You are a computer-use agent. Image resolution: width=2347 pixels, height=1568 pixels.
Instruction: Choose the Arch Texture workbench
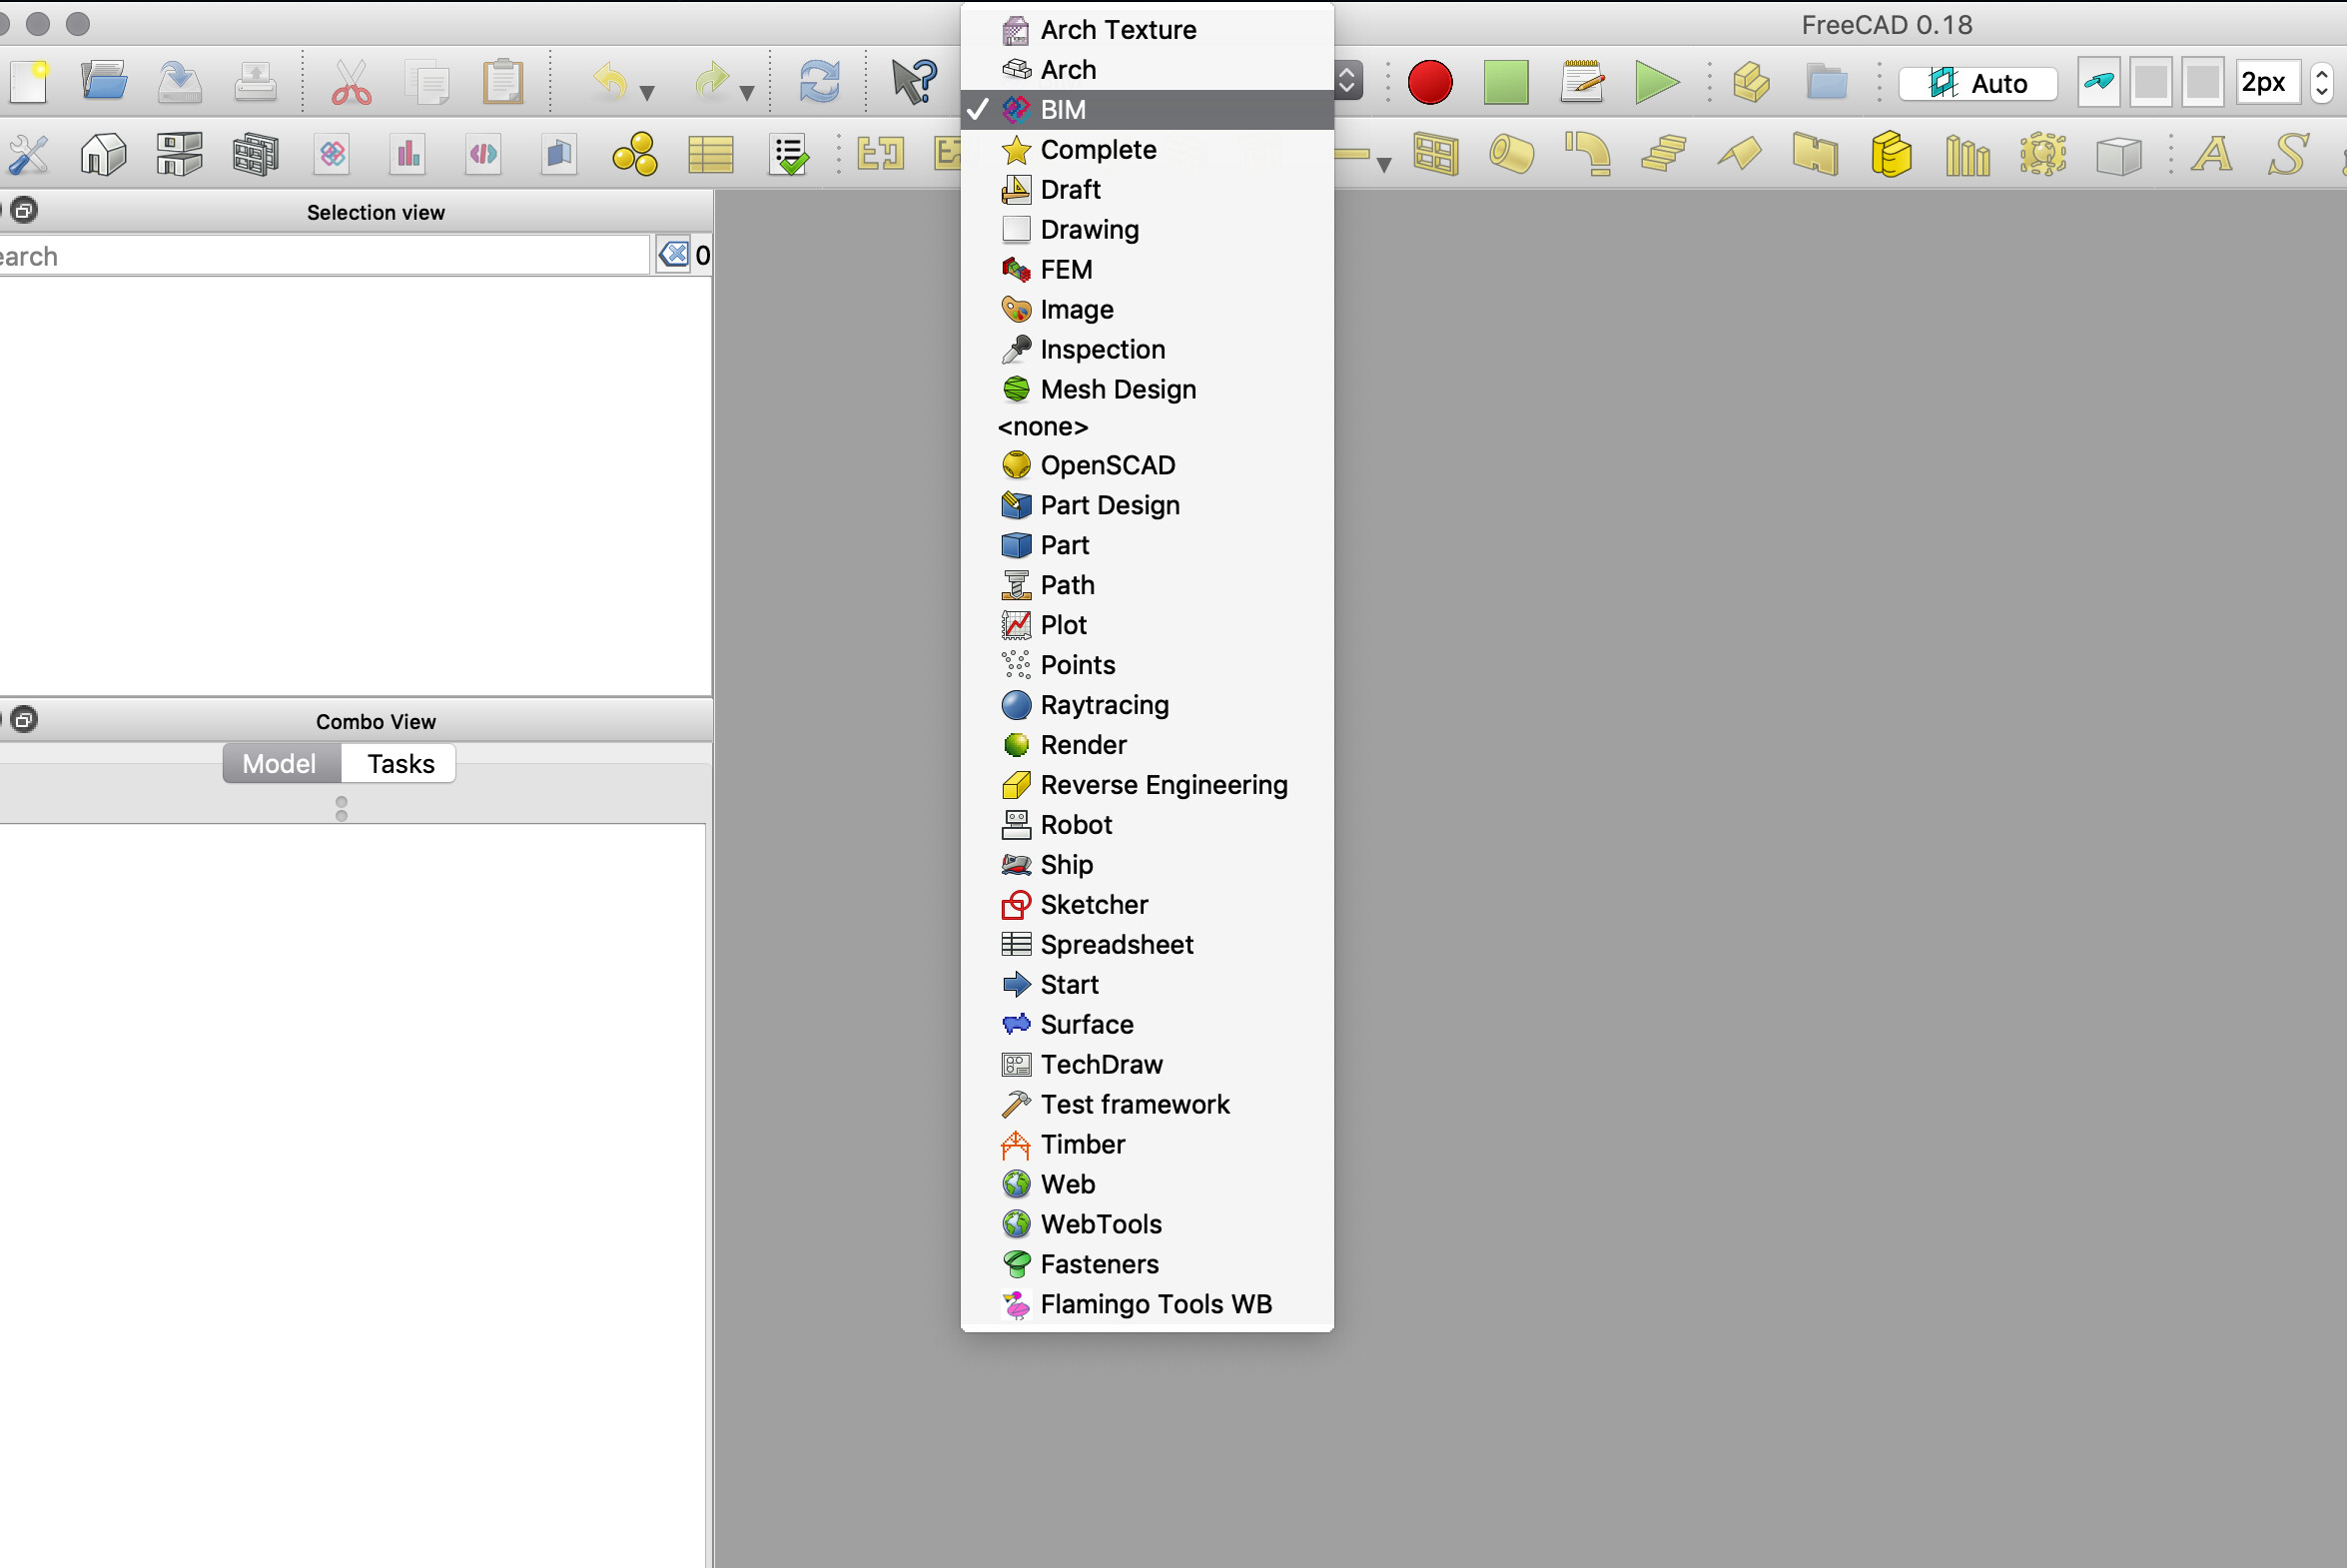tap(1147, 30)
